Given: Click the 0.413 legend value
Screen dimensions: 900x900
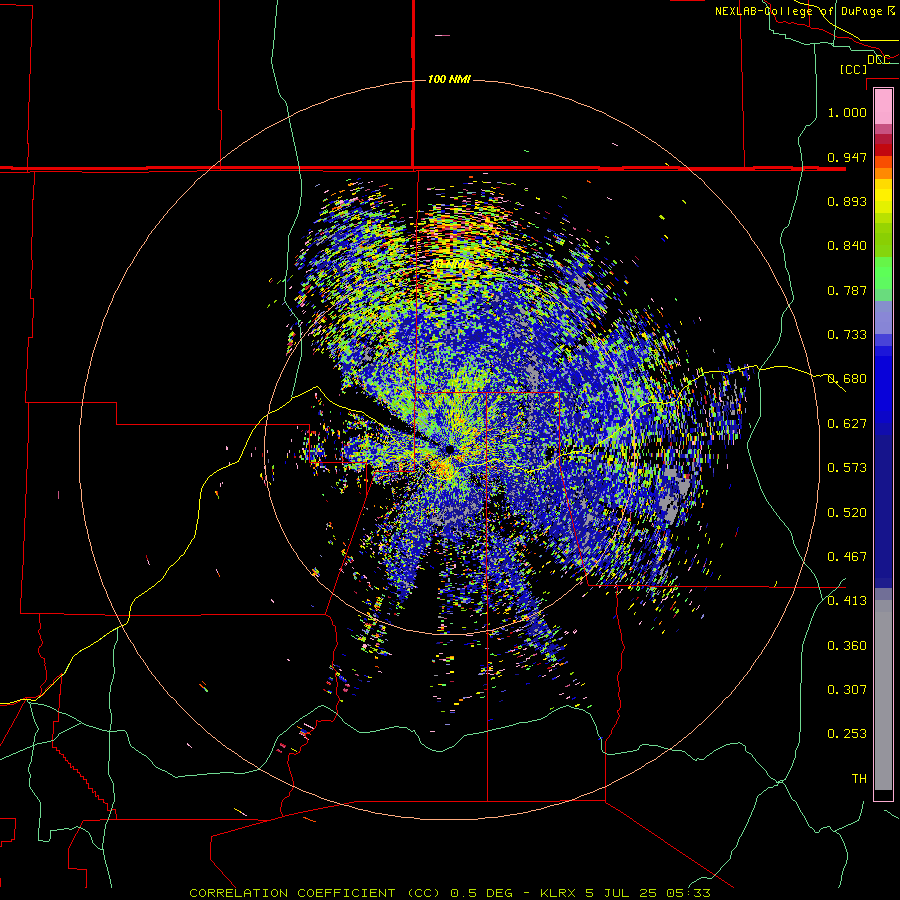Looking at the screenshot, I should (847, 601).
